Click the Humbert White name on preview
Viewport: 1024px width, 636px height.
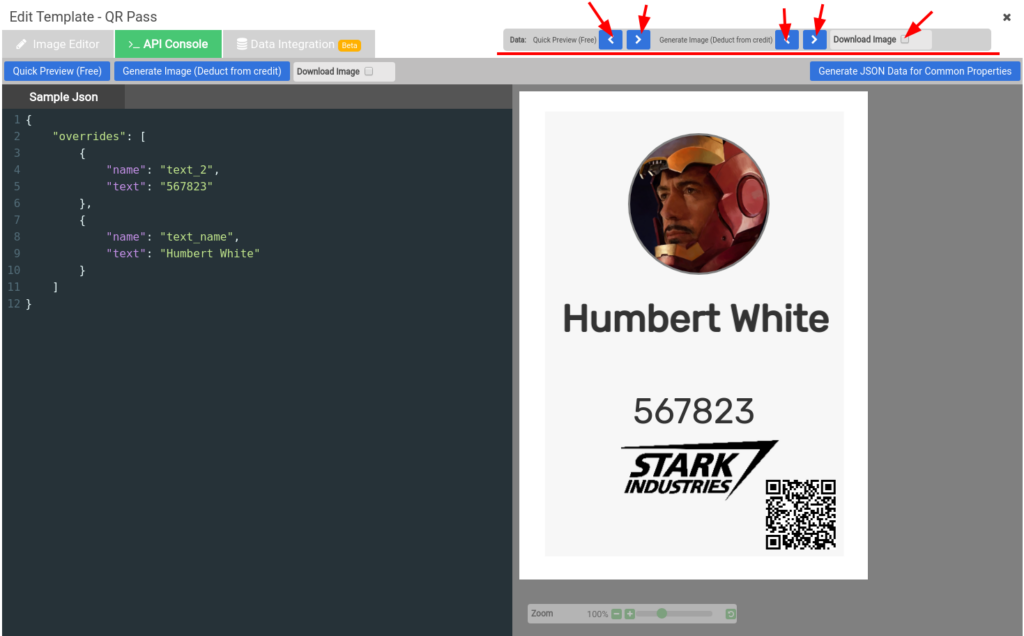(696, 319)
